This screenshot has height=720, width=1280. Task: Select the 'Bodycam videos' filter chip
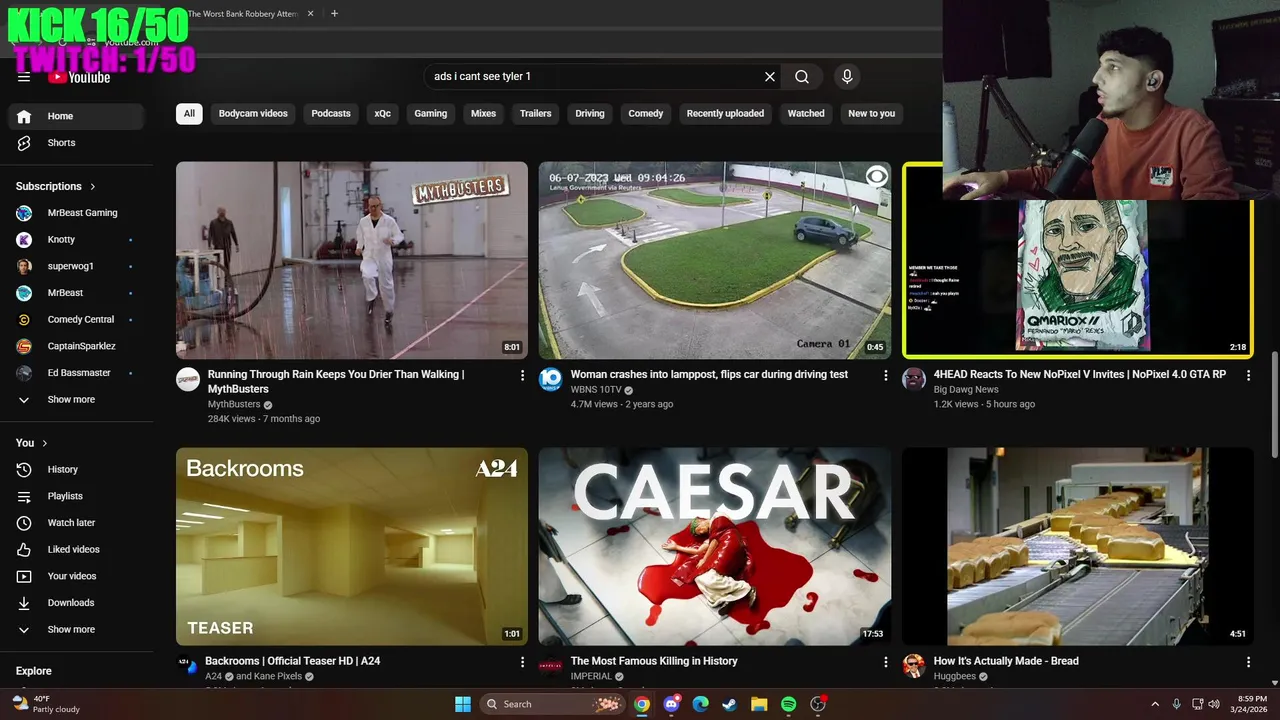[253, 113]
